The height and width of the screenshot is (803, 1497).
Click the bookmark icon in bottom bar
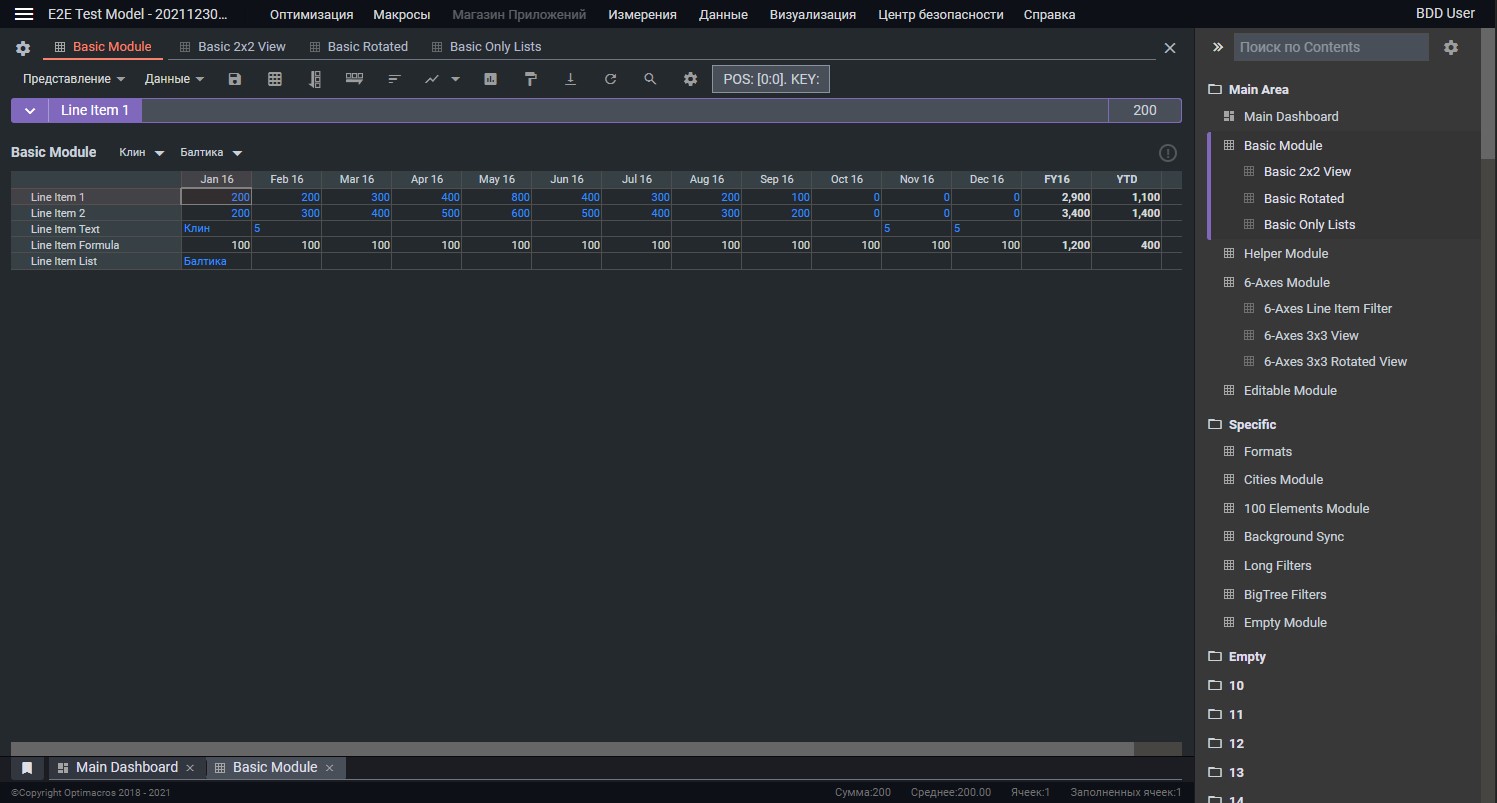[27, 768]
